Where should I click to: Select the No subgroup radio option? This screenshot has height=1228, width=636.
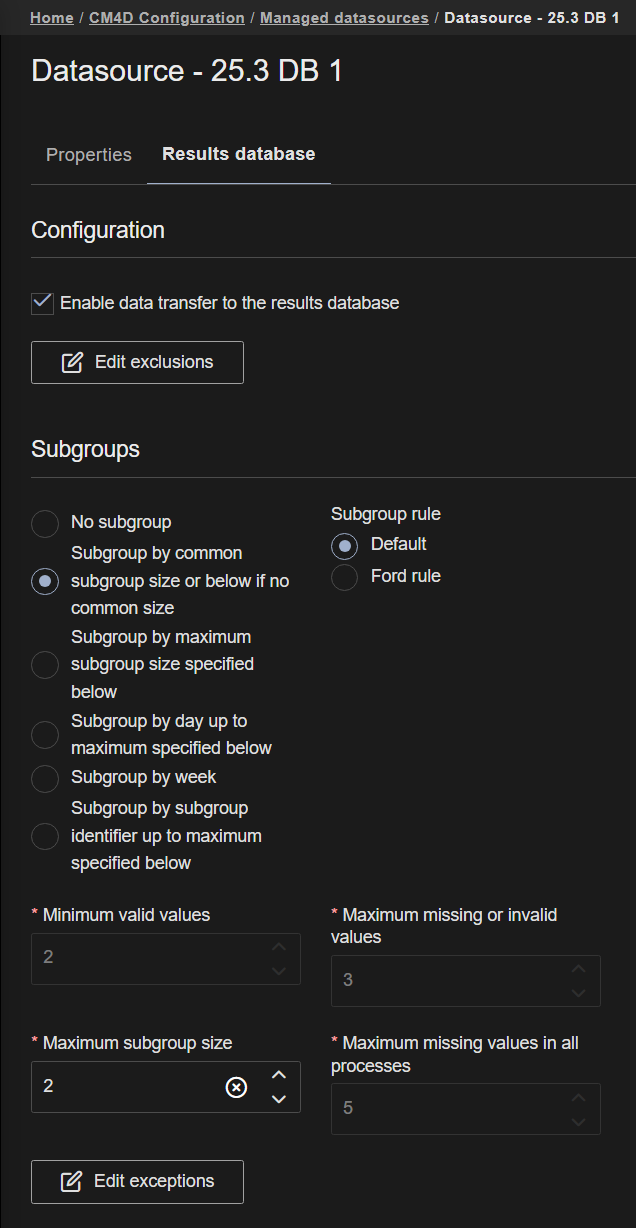45,523
